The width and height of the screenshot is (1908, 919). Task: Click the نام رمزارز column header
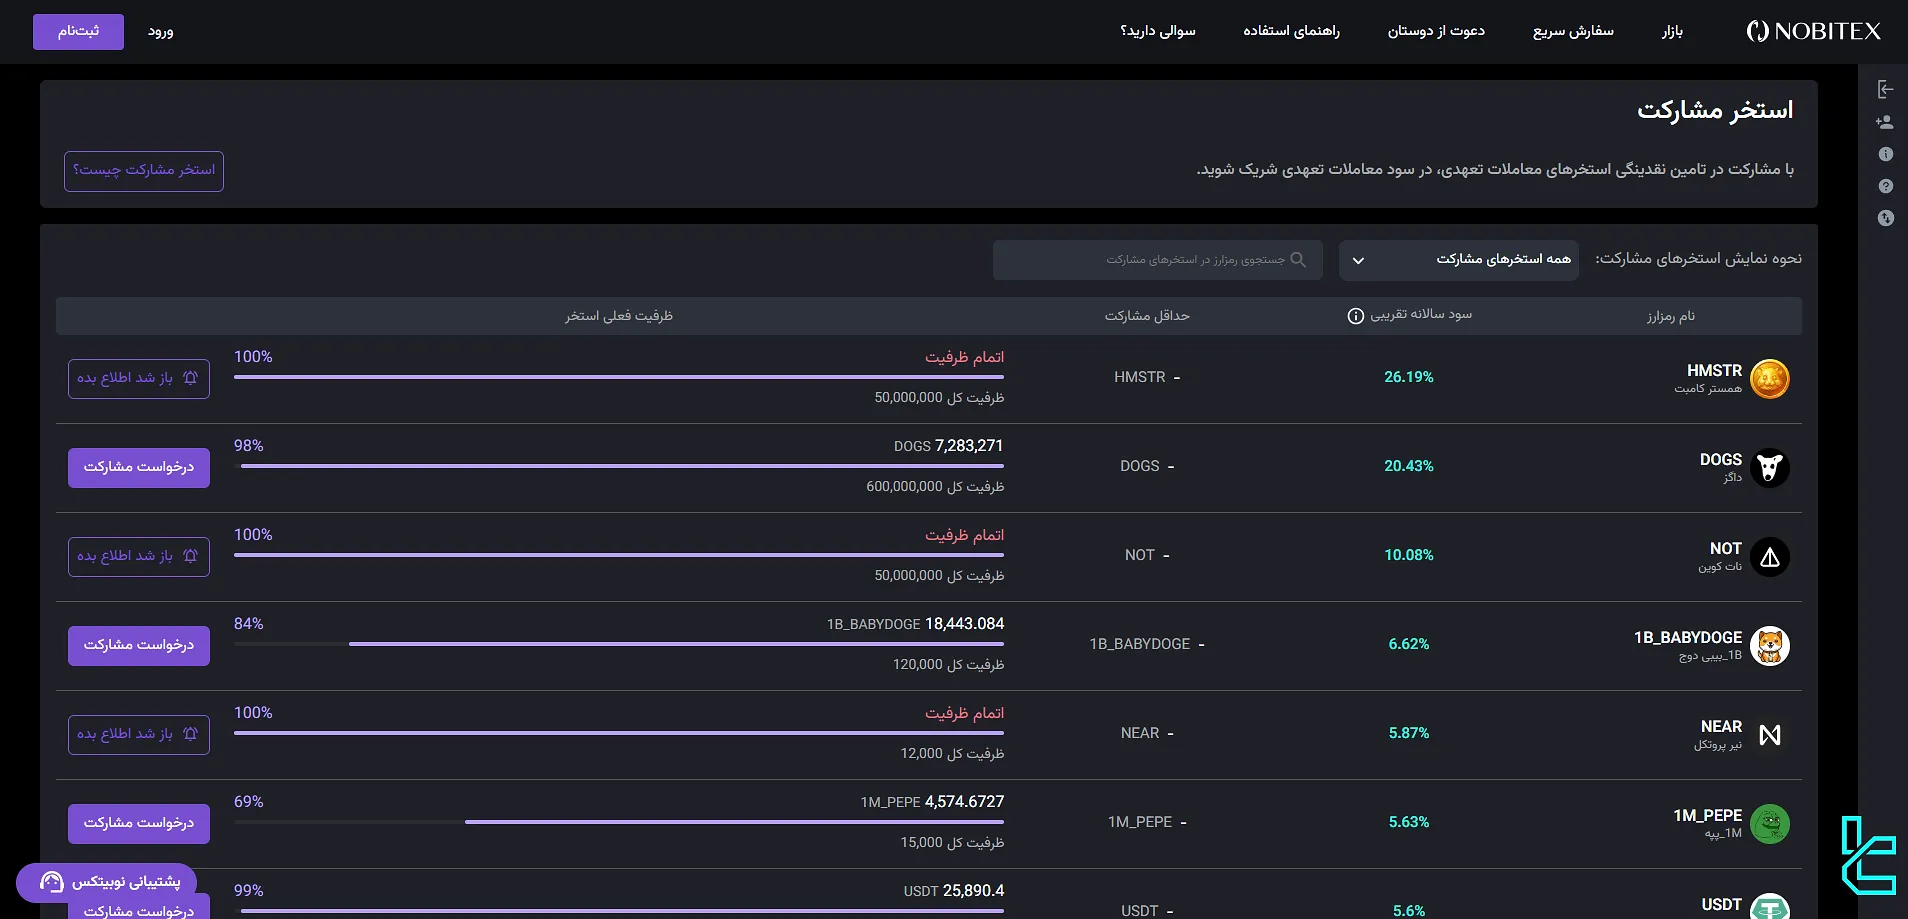coord(1671,316)
